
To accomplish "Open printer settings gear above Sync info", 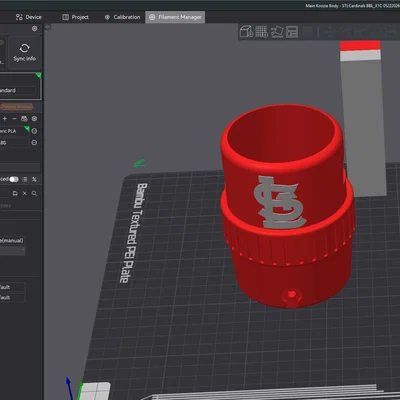I will [34, 29].
